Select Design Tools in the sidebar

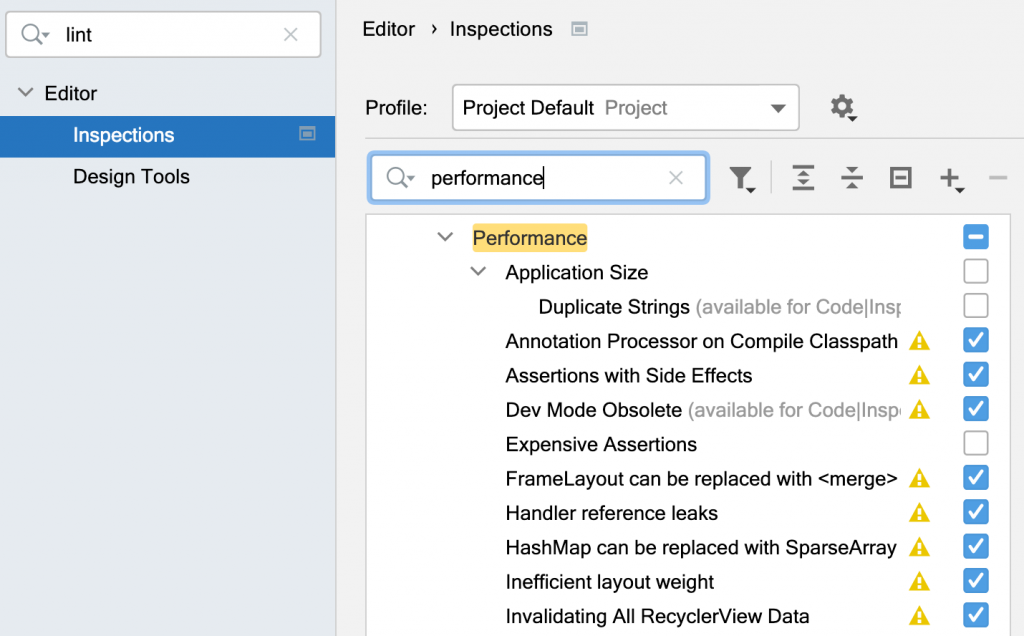click(131, 177)
